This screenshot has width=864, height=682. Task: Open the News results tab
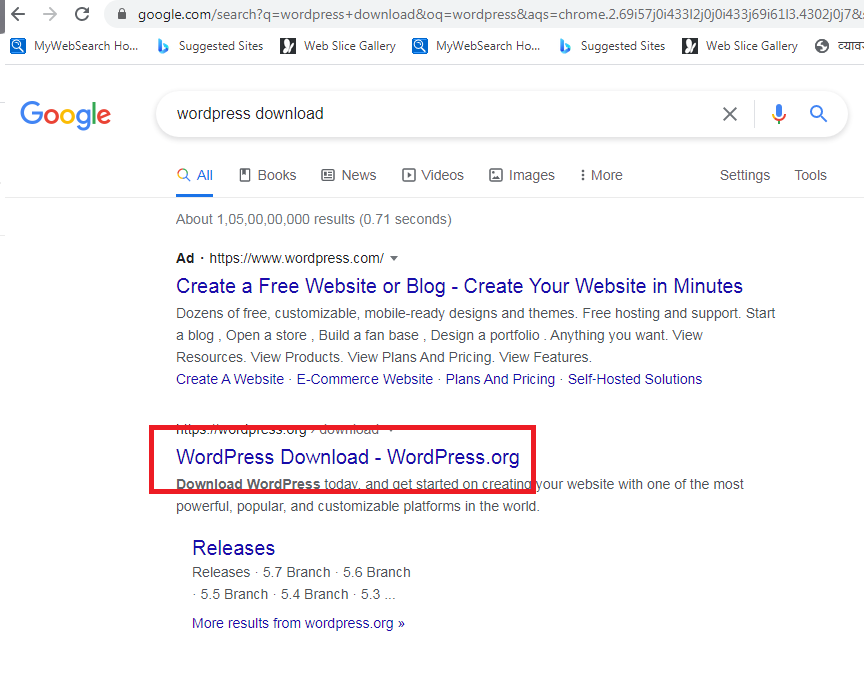click(x=348, y=175)
